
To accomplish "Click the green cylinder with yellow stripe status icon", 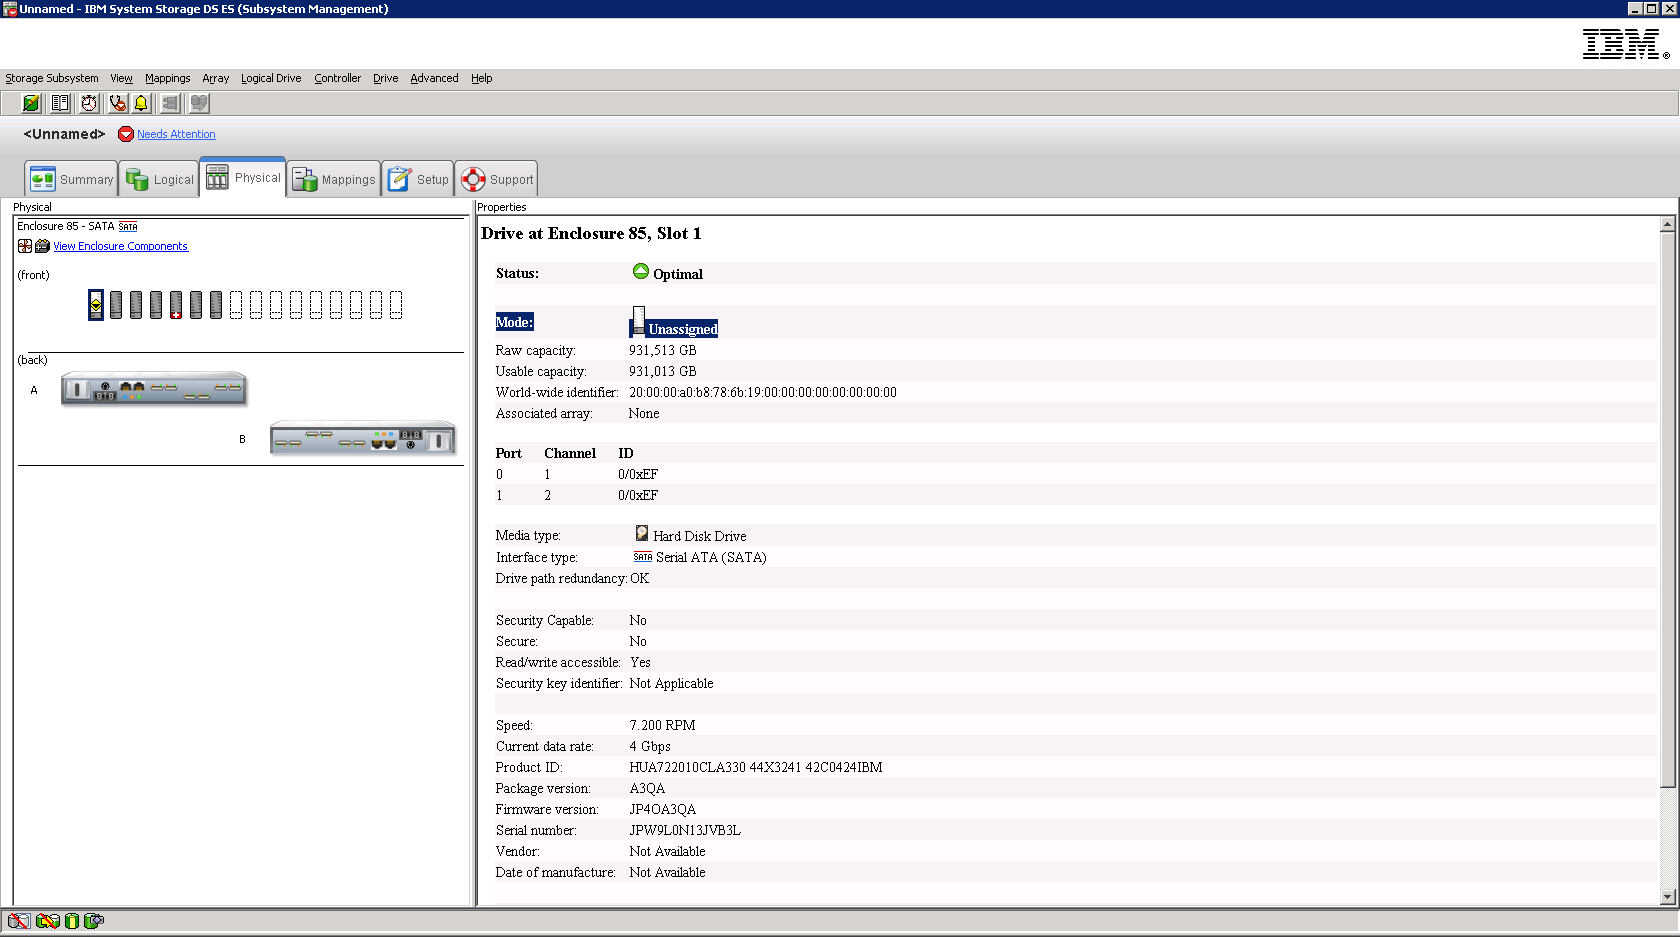I will point(71,921).
